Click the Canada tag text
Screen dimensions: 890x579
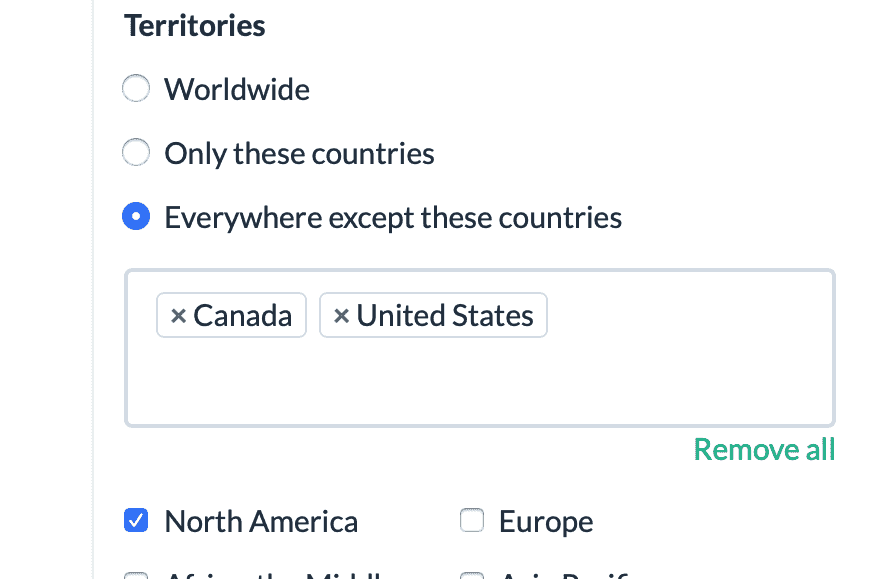[243, 316]
